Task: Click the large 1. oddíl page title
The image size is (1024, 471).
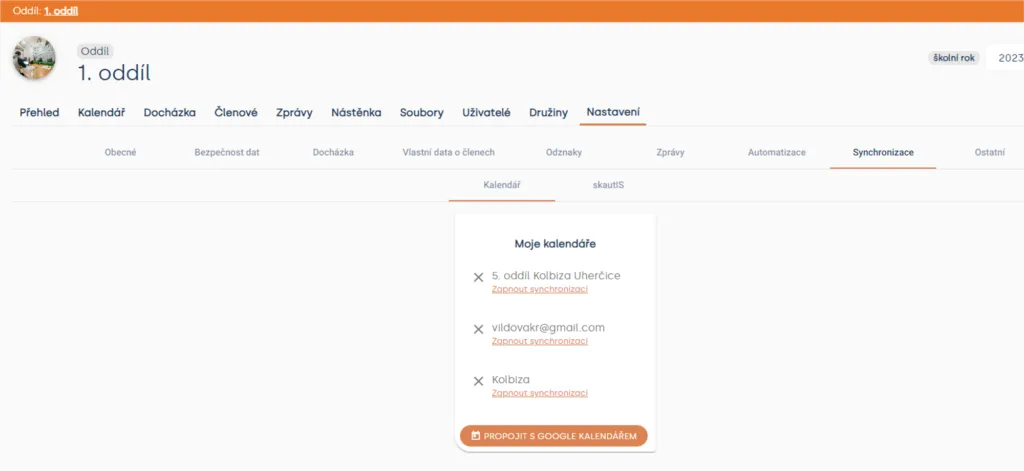Action: click(x=114, y=73)
